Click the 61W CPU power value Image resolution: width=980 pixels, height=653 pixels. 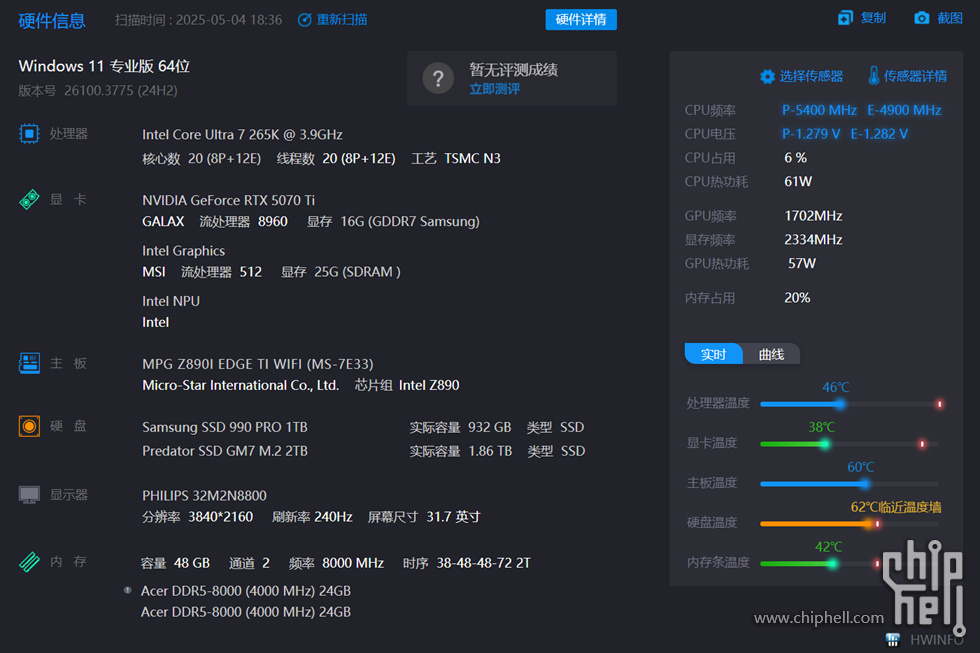click(798, 181)
